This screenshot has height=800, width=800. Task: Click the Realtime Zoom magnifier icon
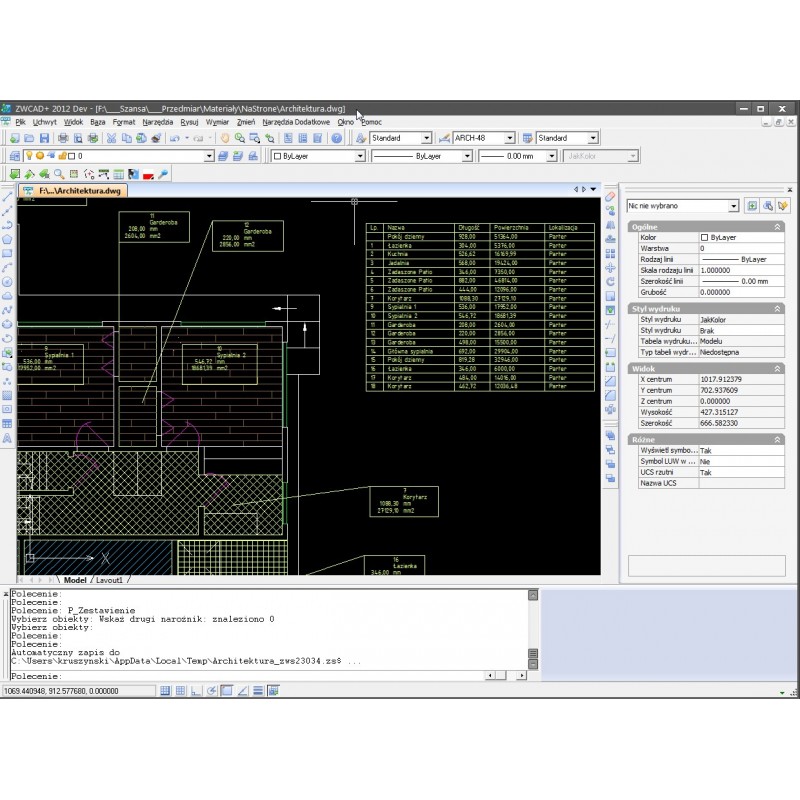click(x=239, y=138)
